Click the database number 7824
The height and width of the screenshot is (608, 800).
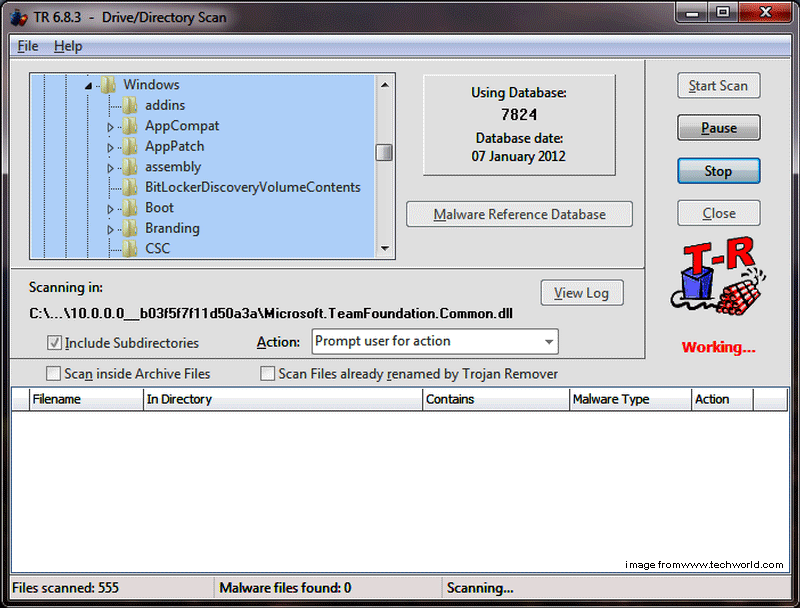(519, 115)
